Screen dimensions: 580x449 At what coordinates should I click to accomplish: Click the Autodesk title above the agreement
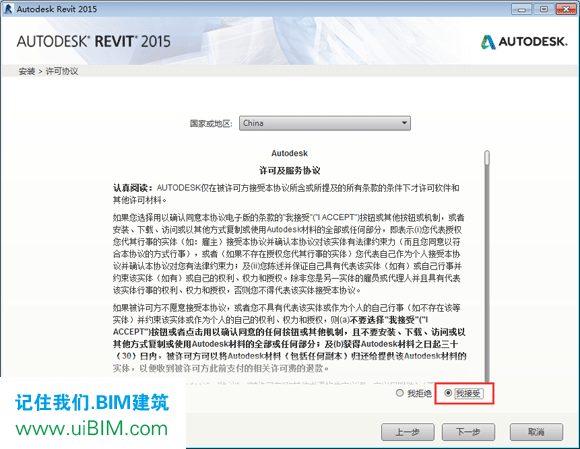pyautogui.click(x=289, y=153)
